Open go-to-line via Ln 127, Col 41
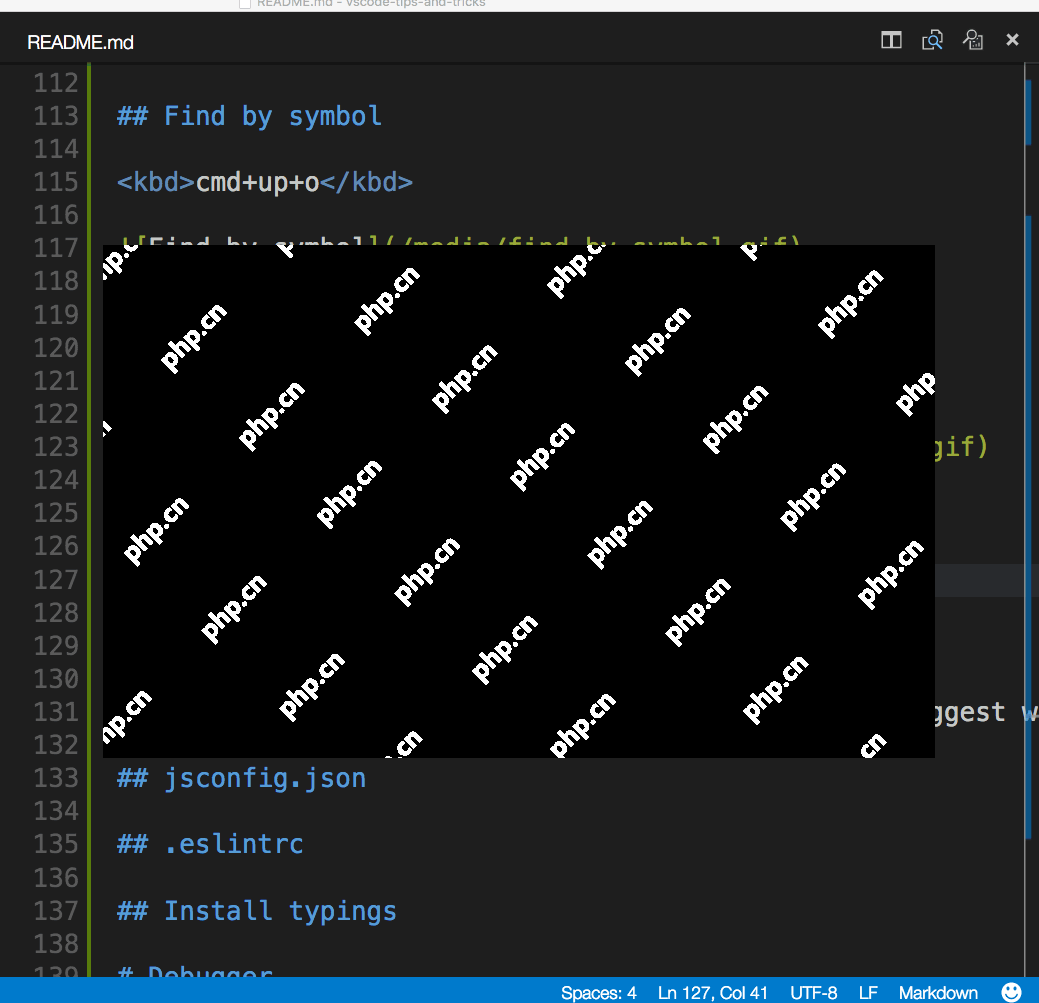1039x1003 pixels. pyautogui.click(x=712, y=992)
